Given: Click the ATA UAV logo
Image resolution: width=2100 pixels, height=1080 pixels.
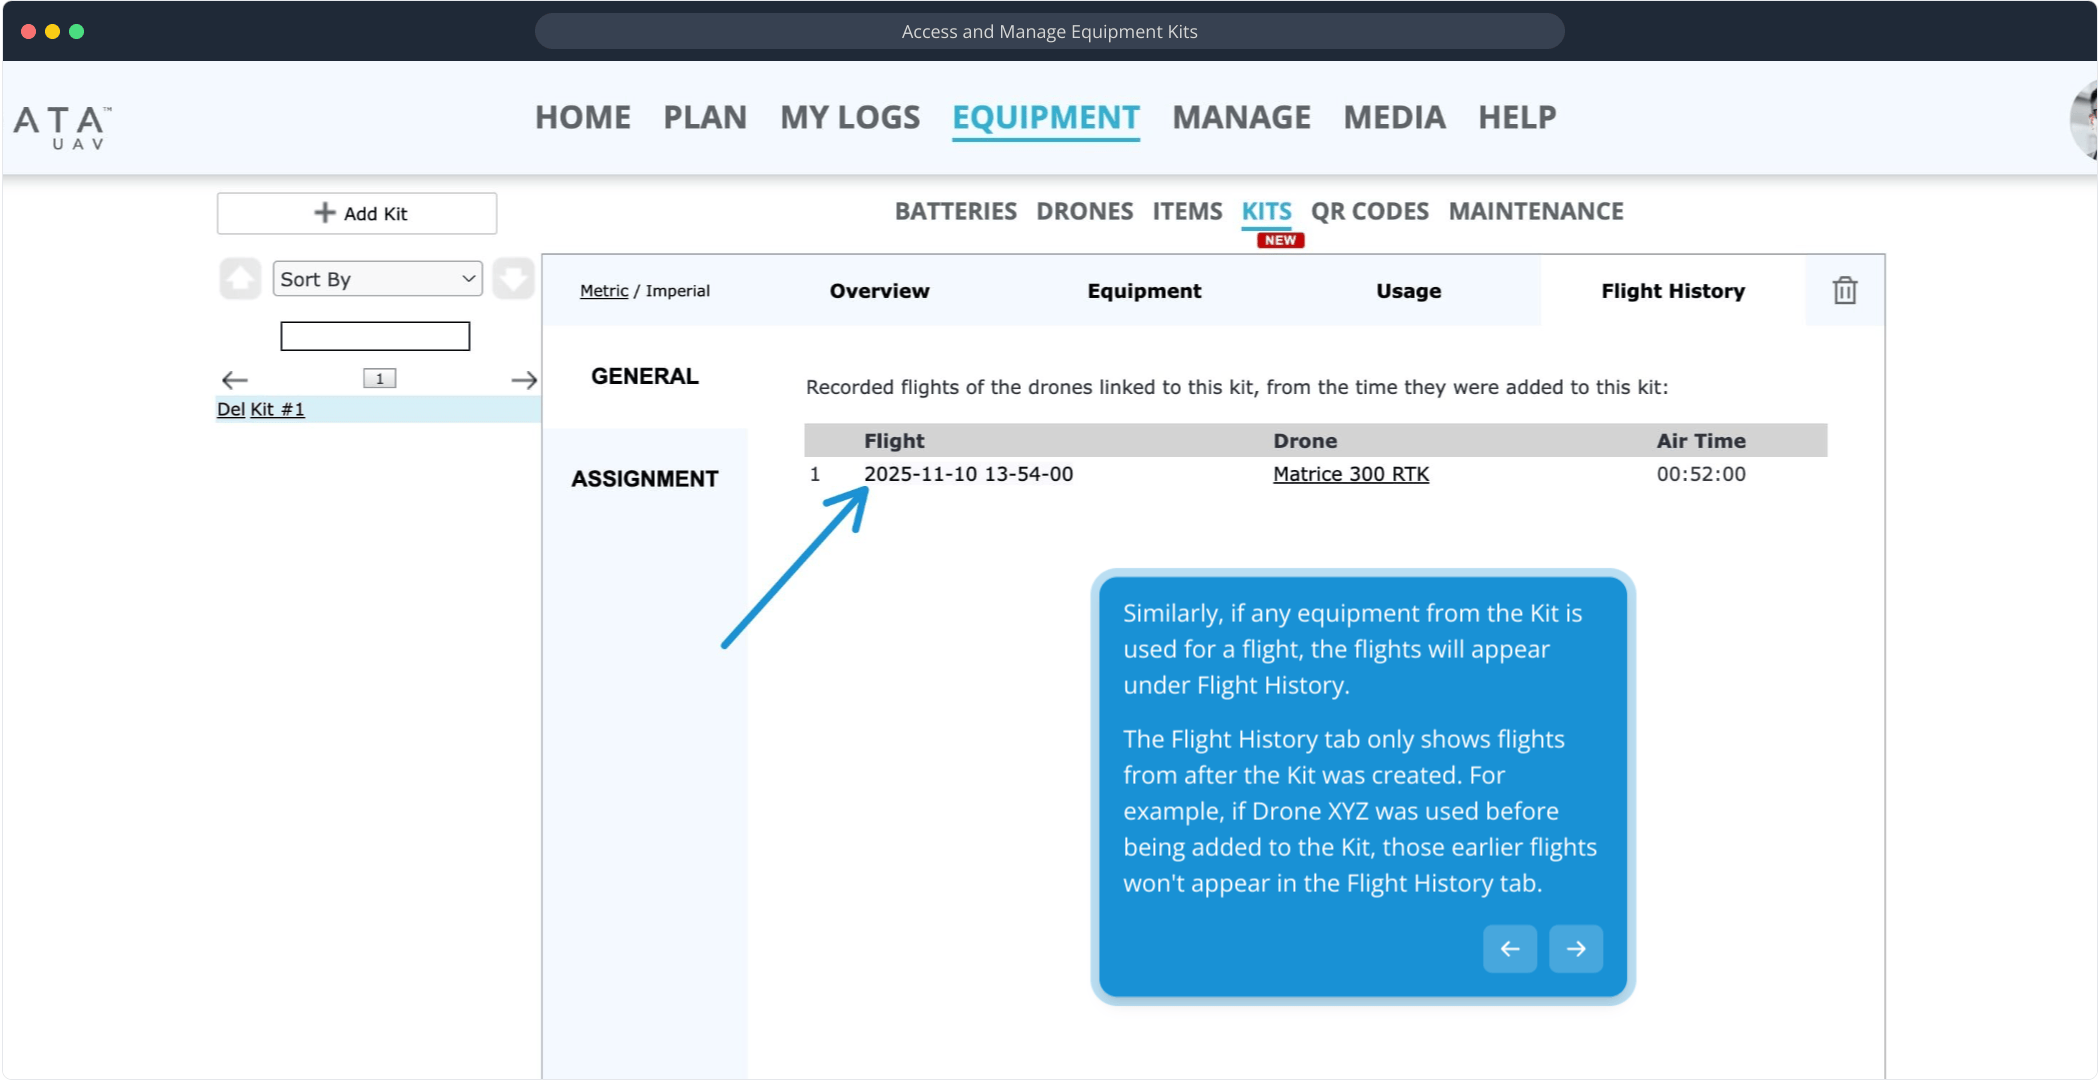Looking at the screenshot, I should coord(62,126).
